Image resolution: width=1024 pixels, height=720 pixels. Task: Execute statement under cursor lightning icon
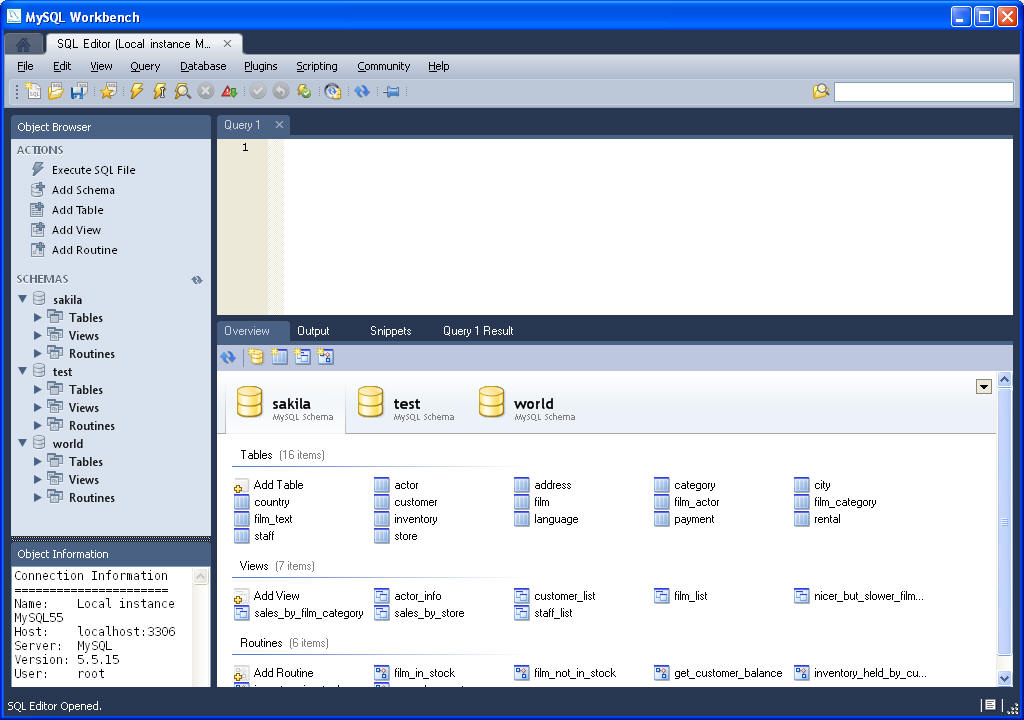coord(159,91)
